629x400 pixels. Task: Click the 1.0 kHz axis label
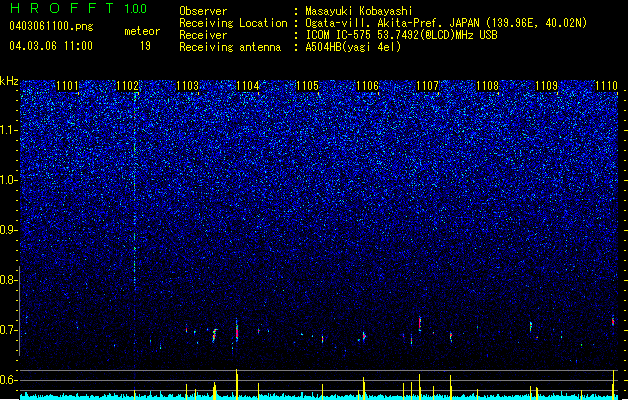[x=9, y=180]
